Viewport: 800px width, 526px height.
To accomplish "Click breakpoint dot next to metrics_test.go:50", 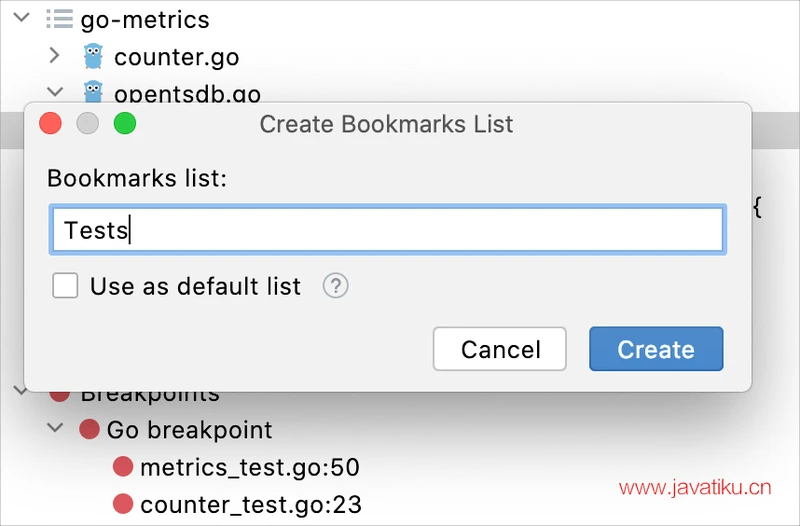I will [123, 467].
